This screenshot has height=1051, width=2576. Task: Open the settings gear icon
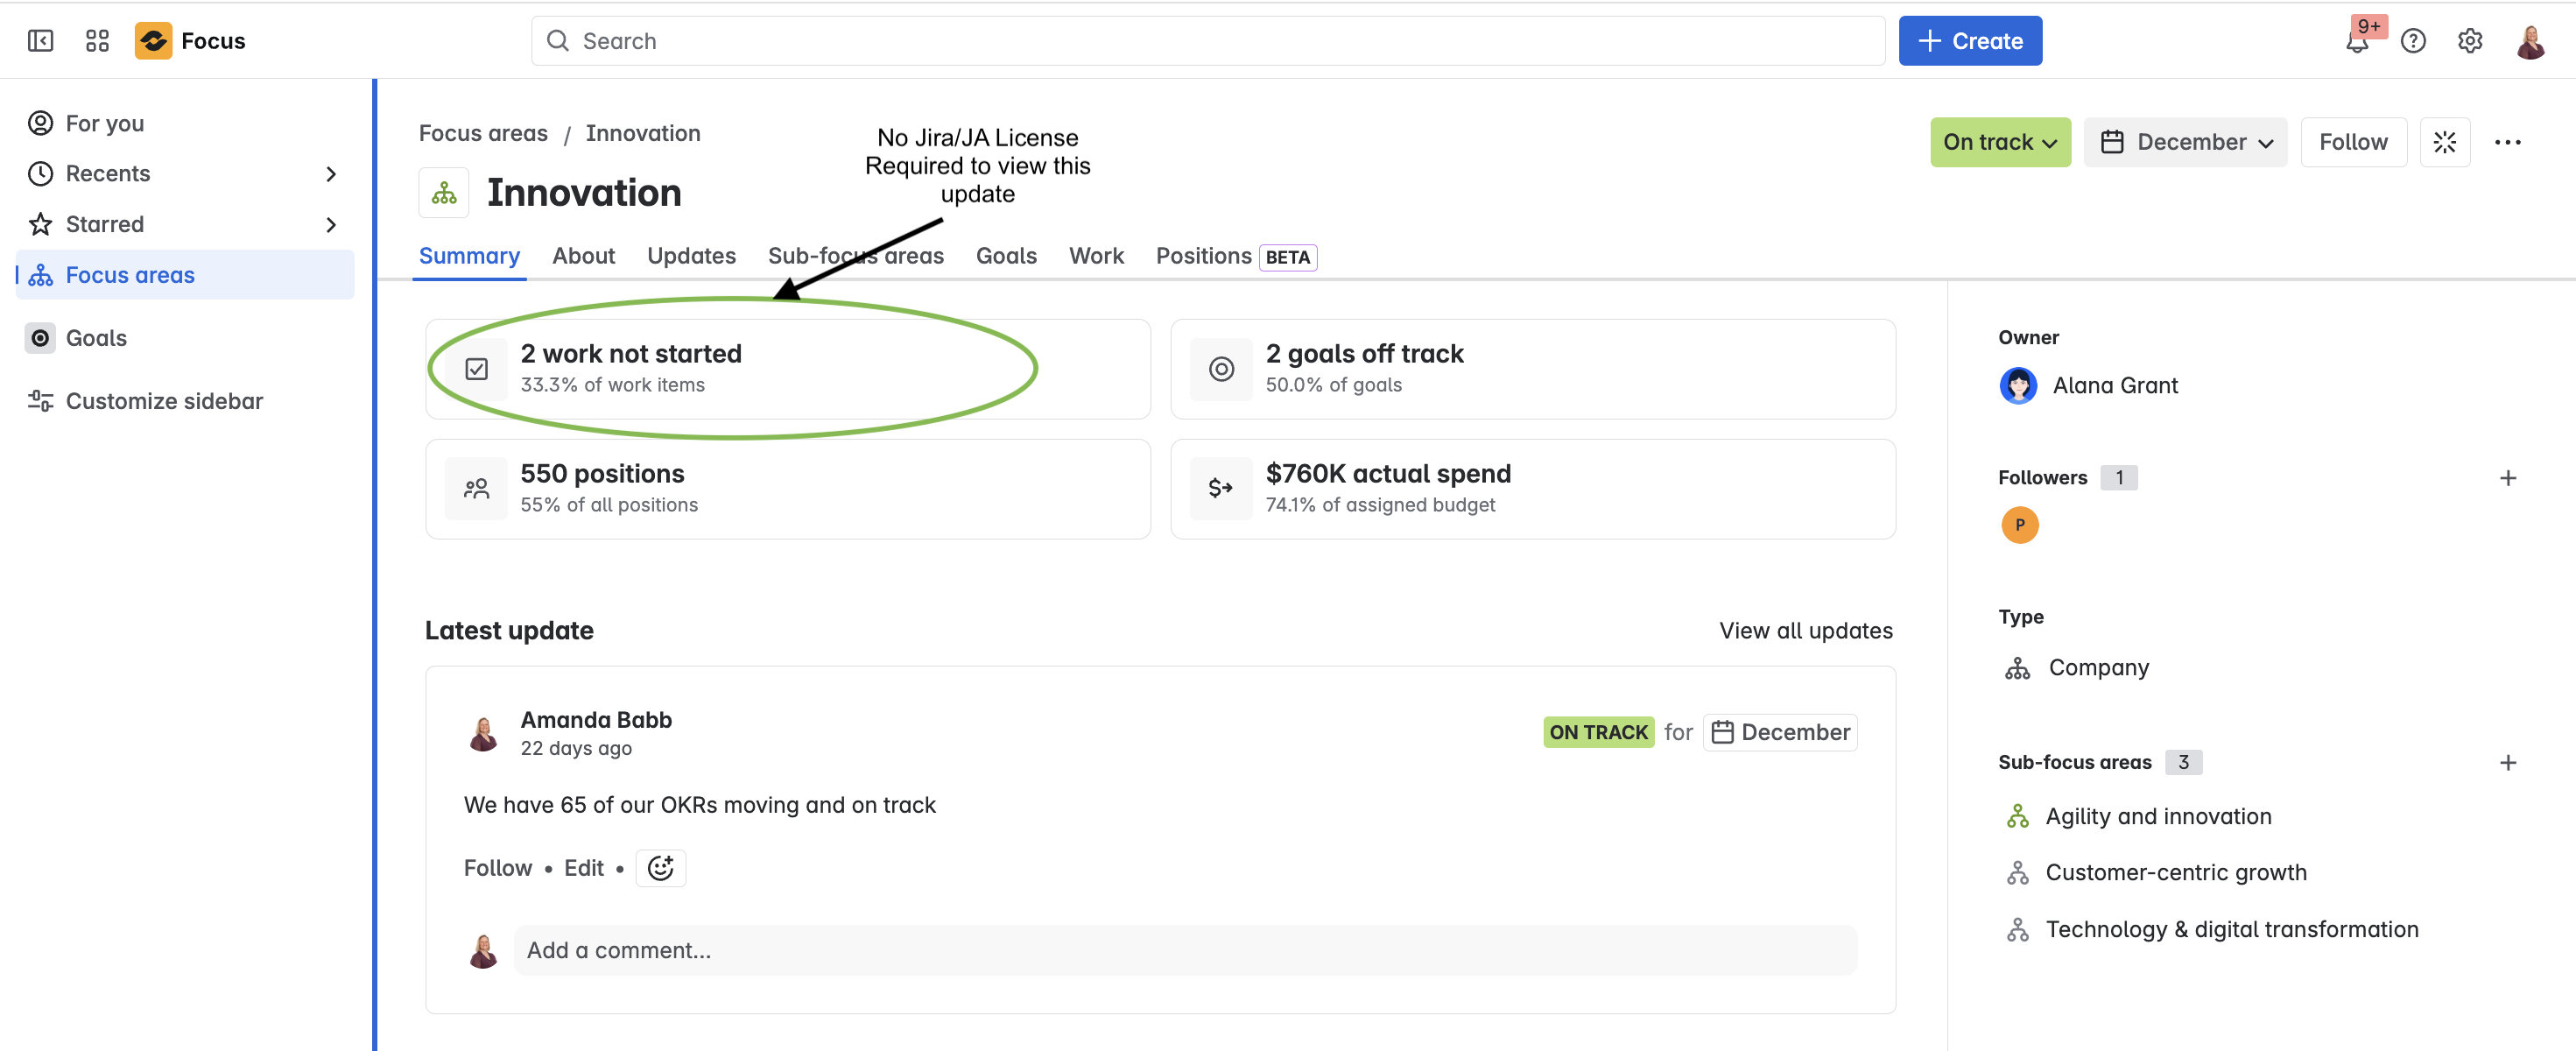(x=2470, y=41)
